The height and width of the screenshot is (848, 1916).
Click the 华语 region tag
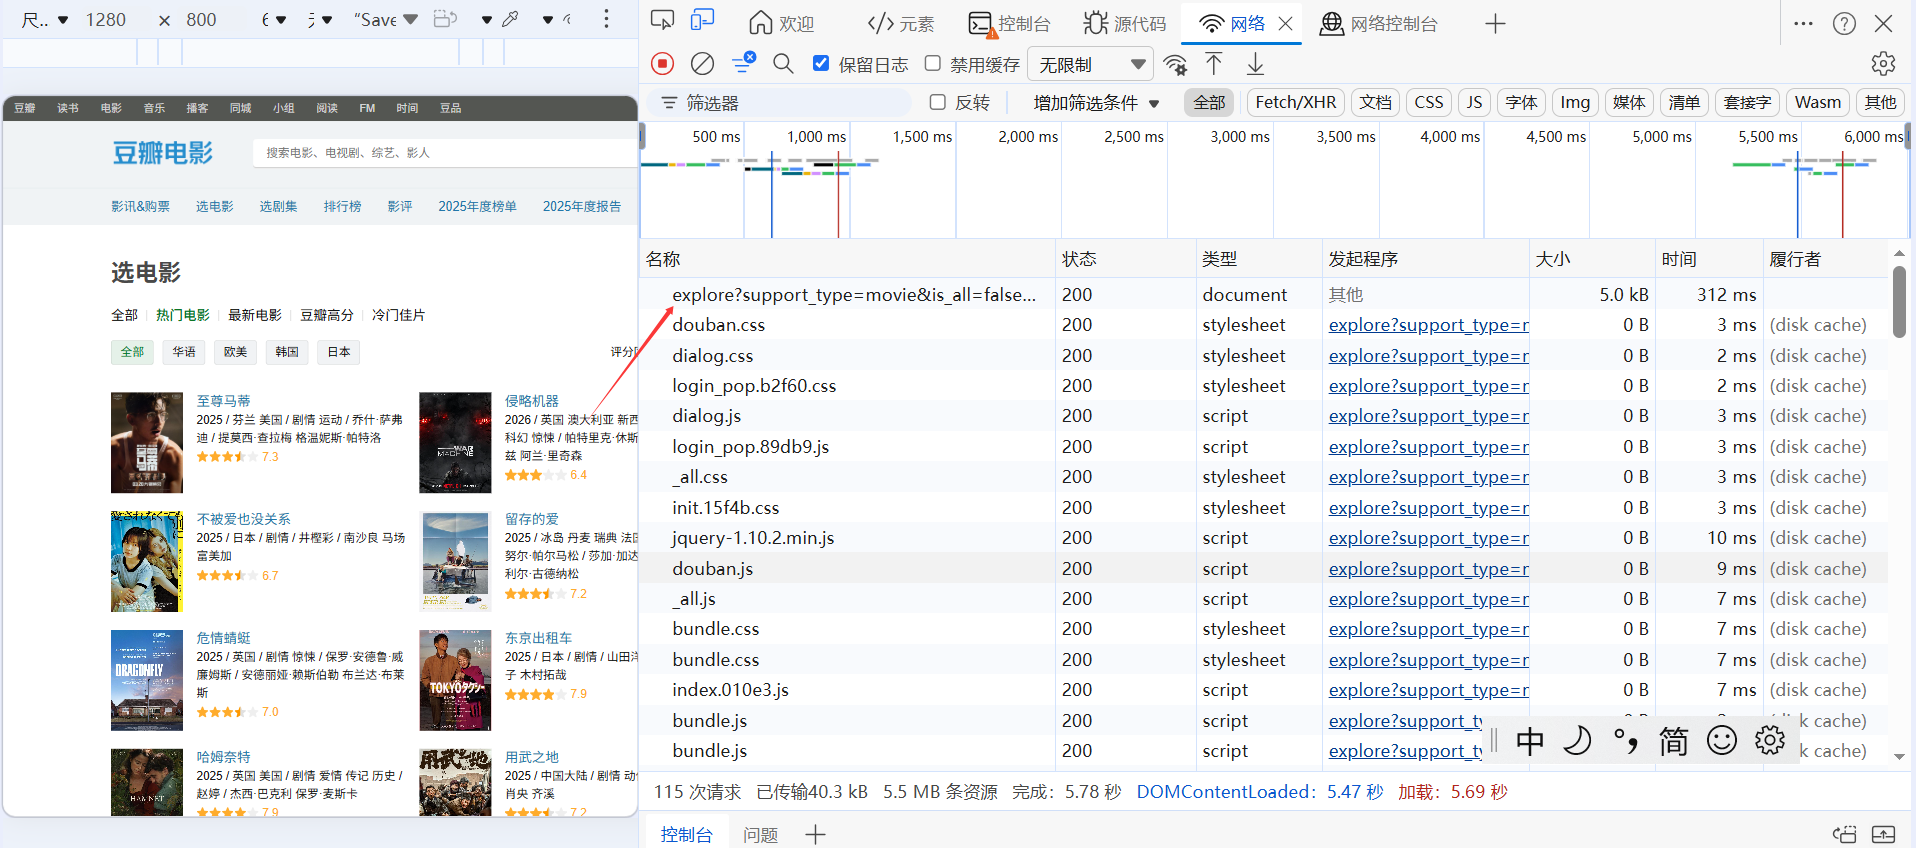pyautogui.click(x=183, y=352)
